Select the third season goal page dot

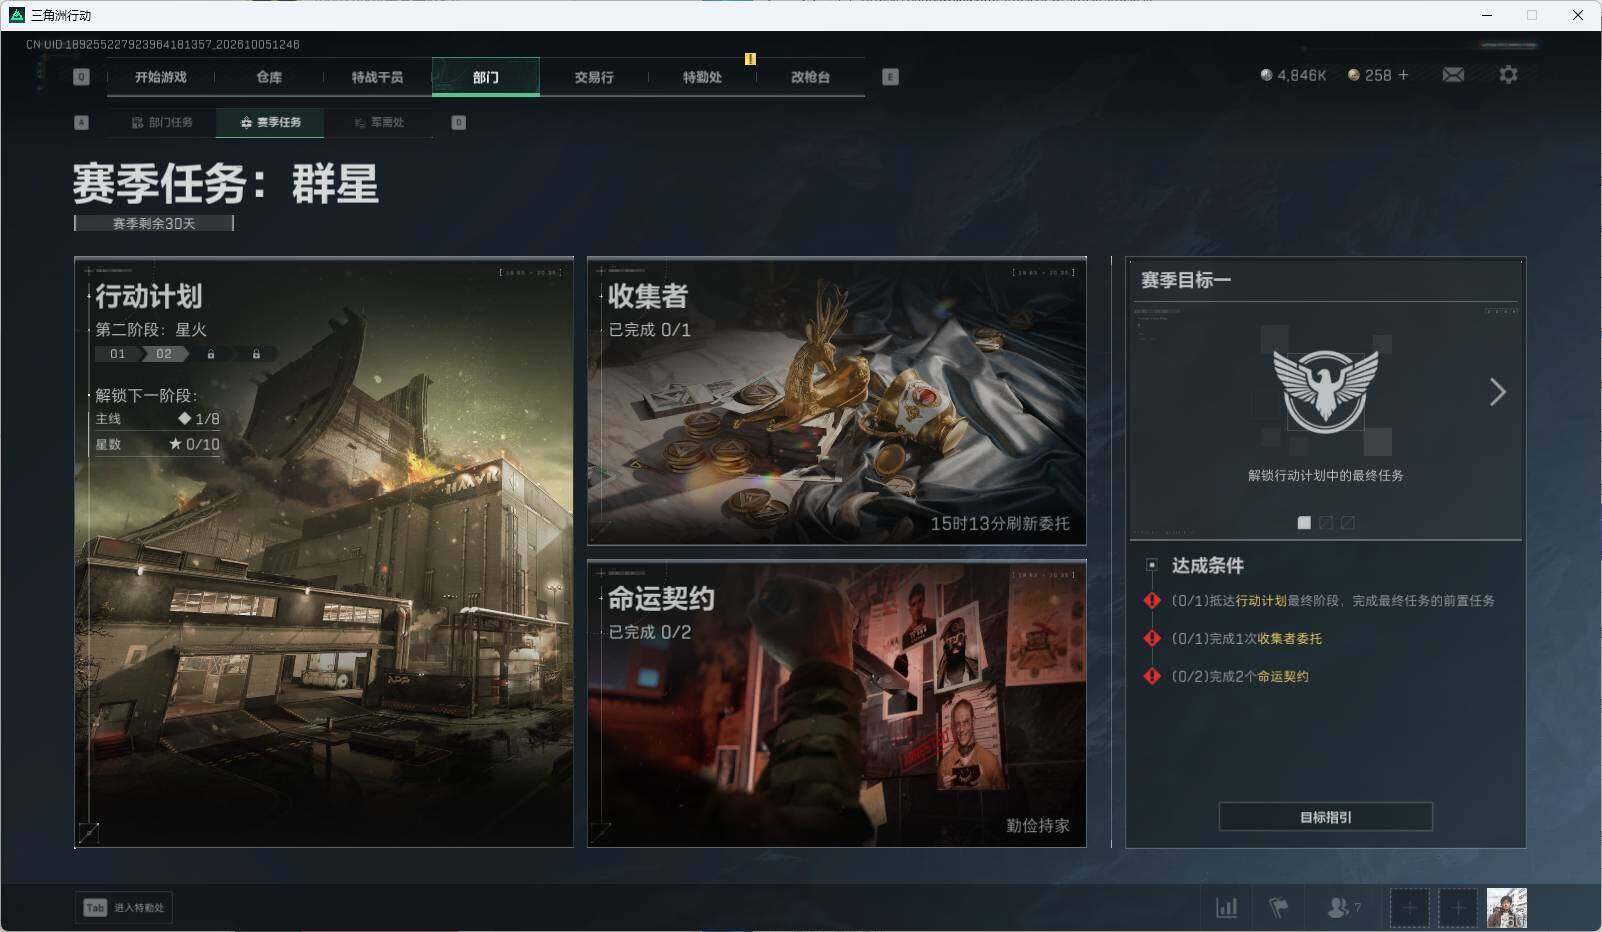click(1348, 522)
